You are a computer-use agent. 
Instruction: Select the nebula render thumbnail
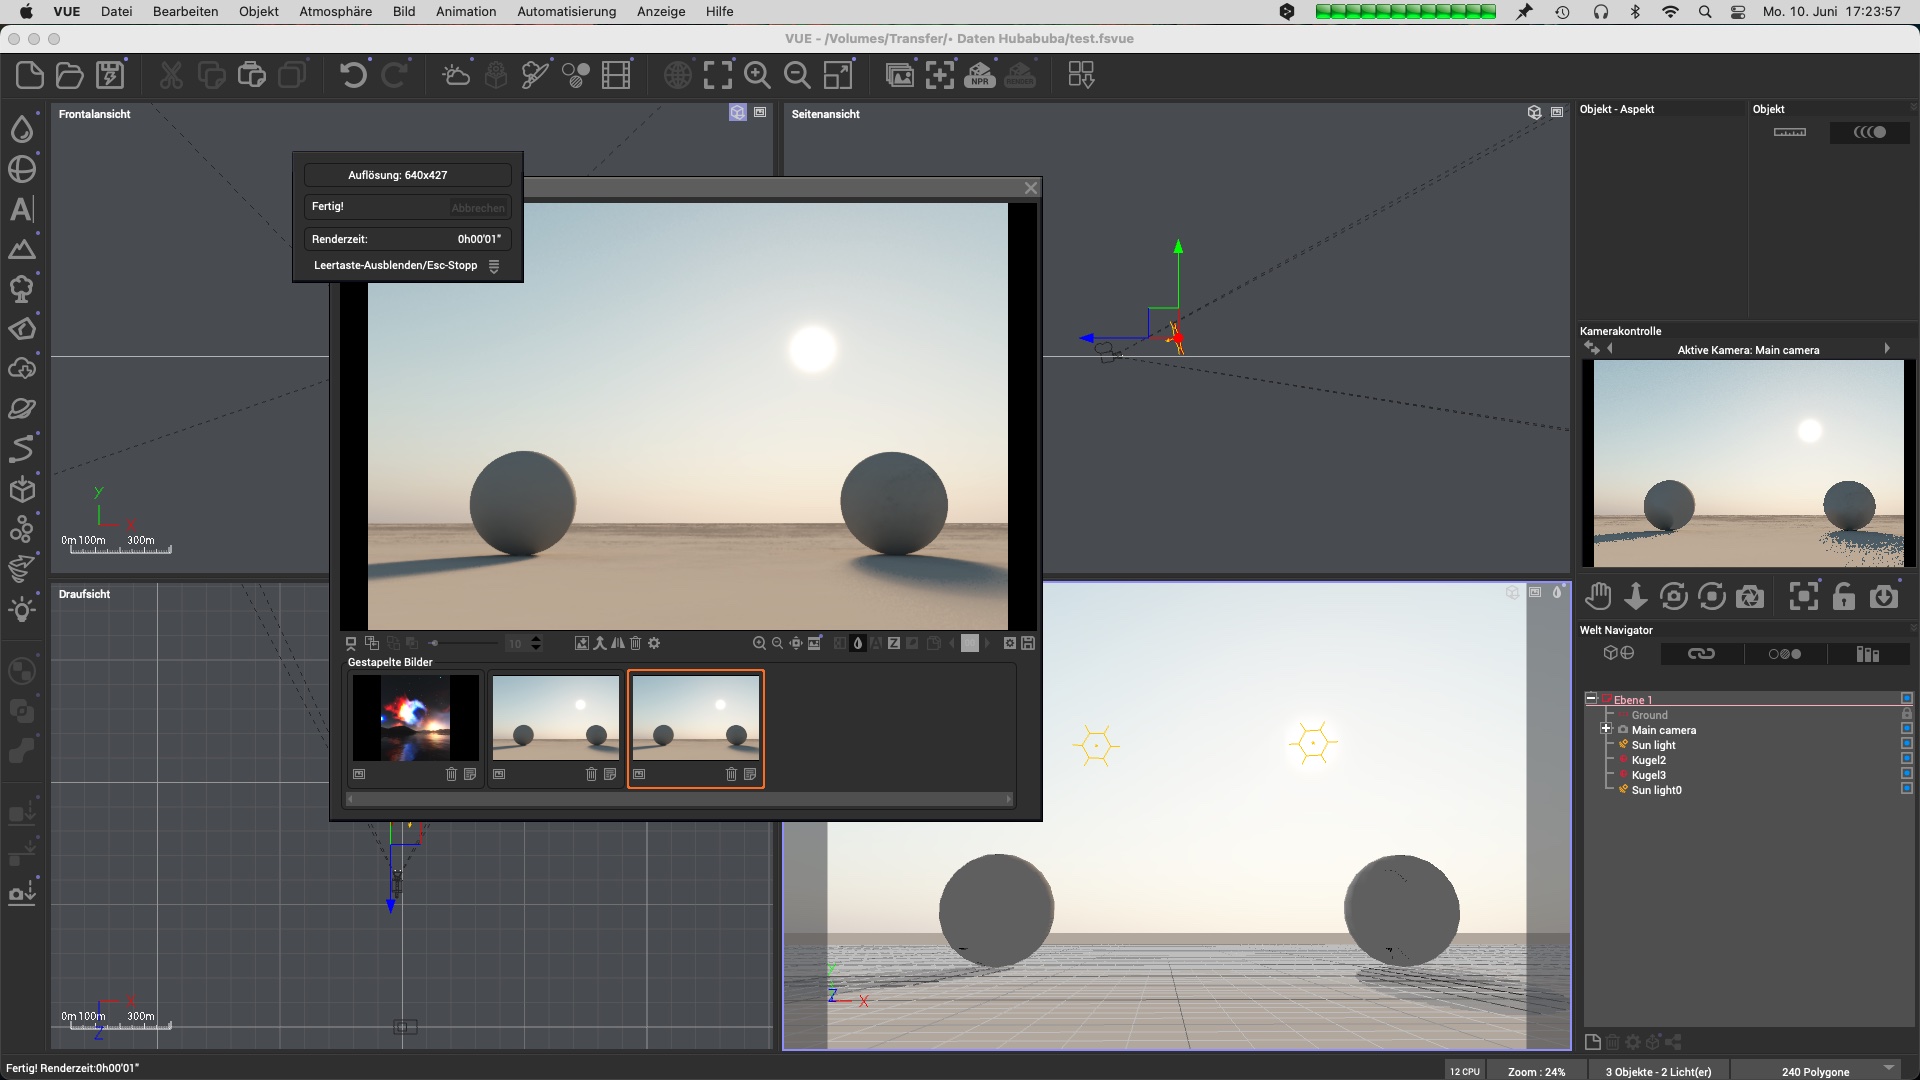click(x=415, y=718)
